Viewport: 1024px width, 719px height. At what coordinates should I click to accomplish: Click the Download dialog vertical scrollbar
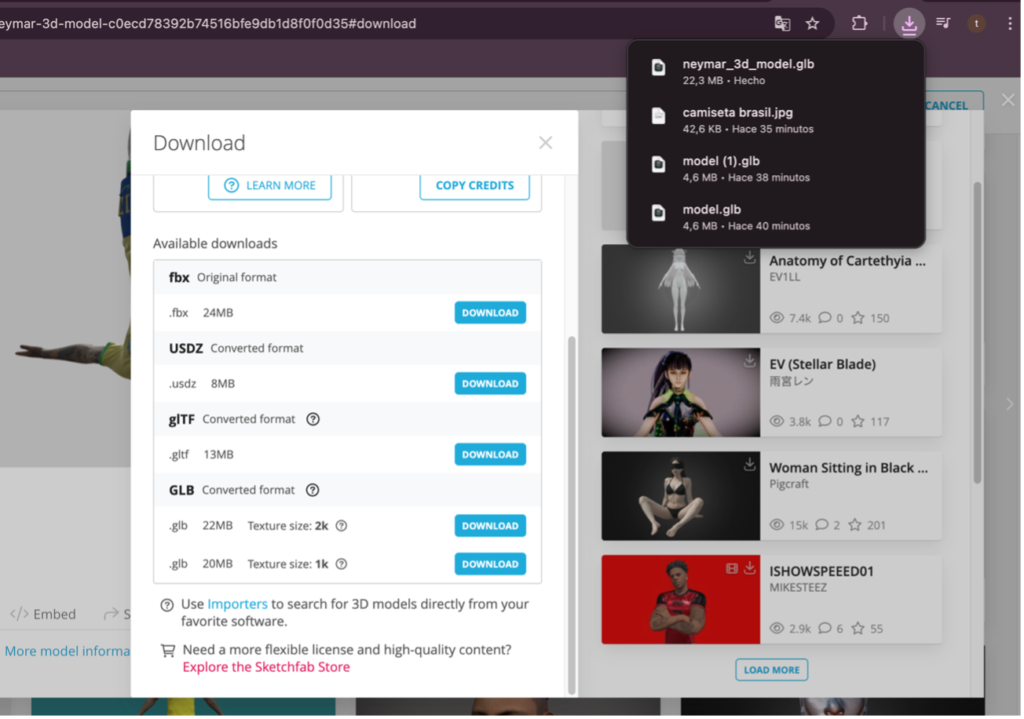(573, 516)
